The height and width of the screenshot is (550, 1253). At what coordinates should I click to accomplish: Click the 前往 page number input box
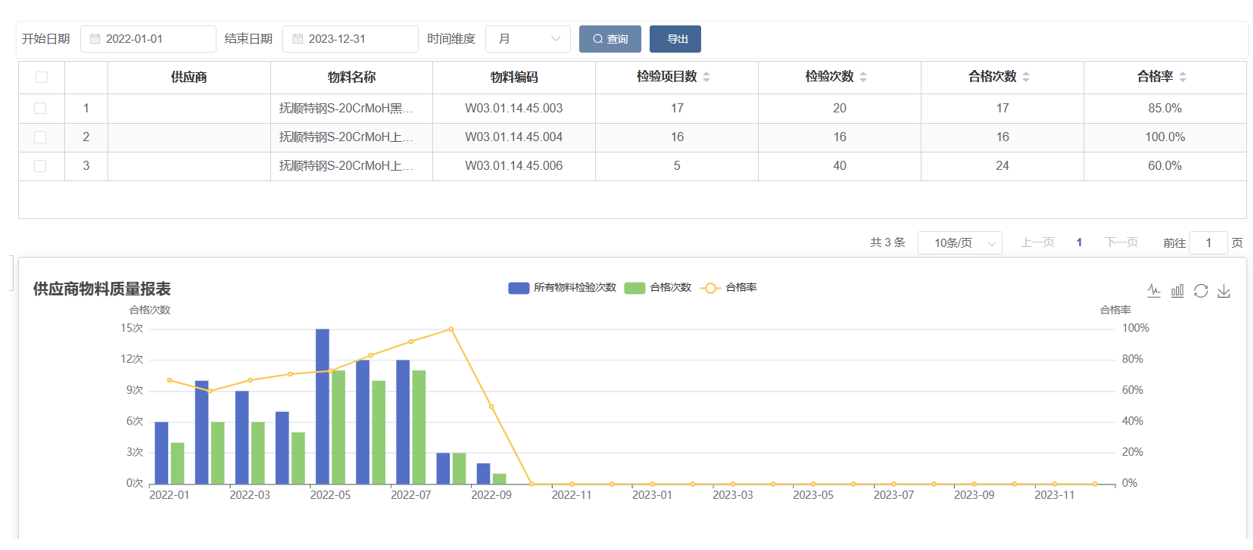pyautogui.click(x=1209, y=243)
